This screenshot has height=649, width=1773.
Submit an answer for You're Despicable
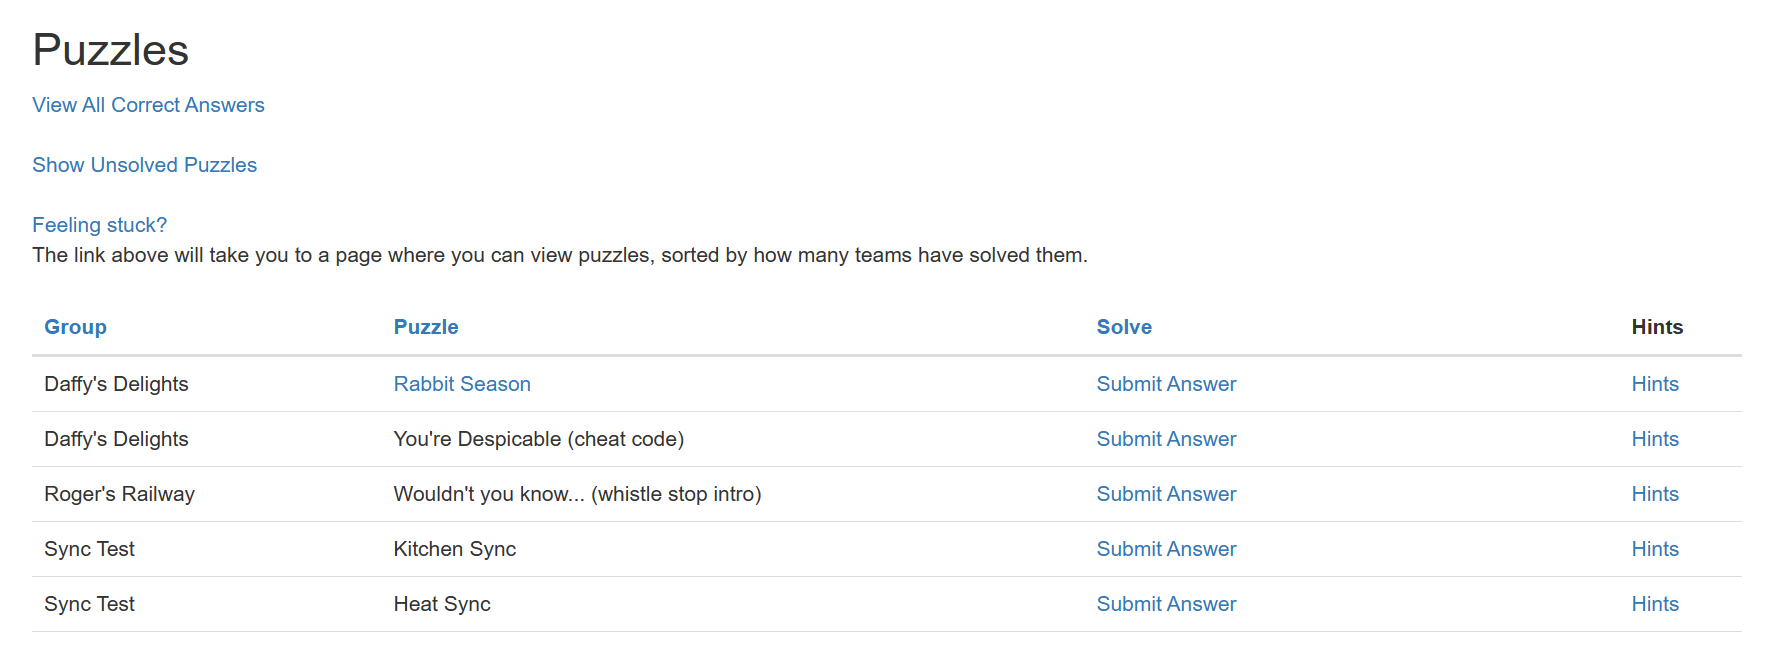click(x=1166, y=439)
